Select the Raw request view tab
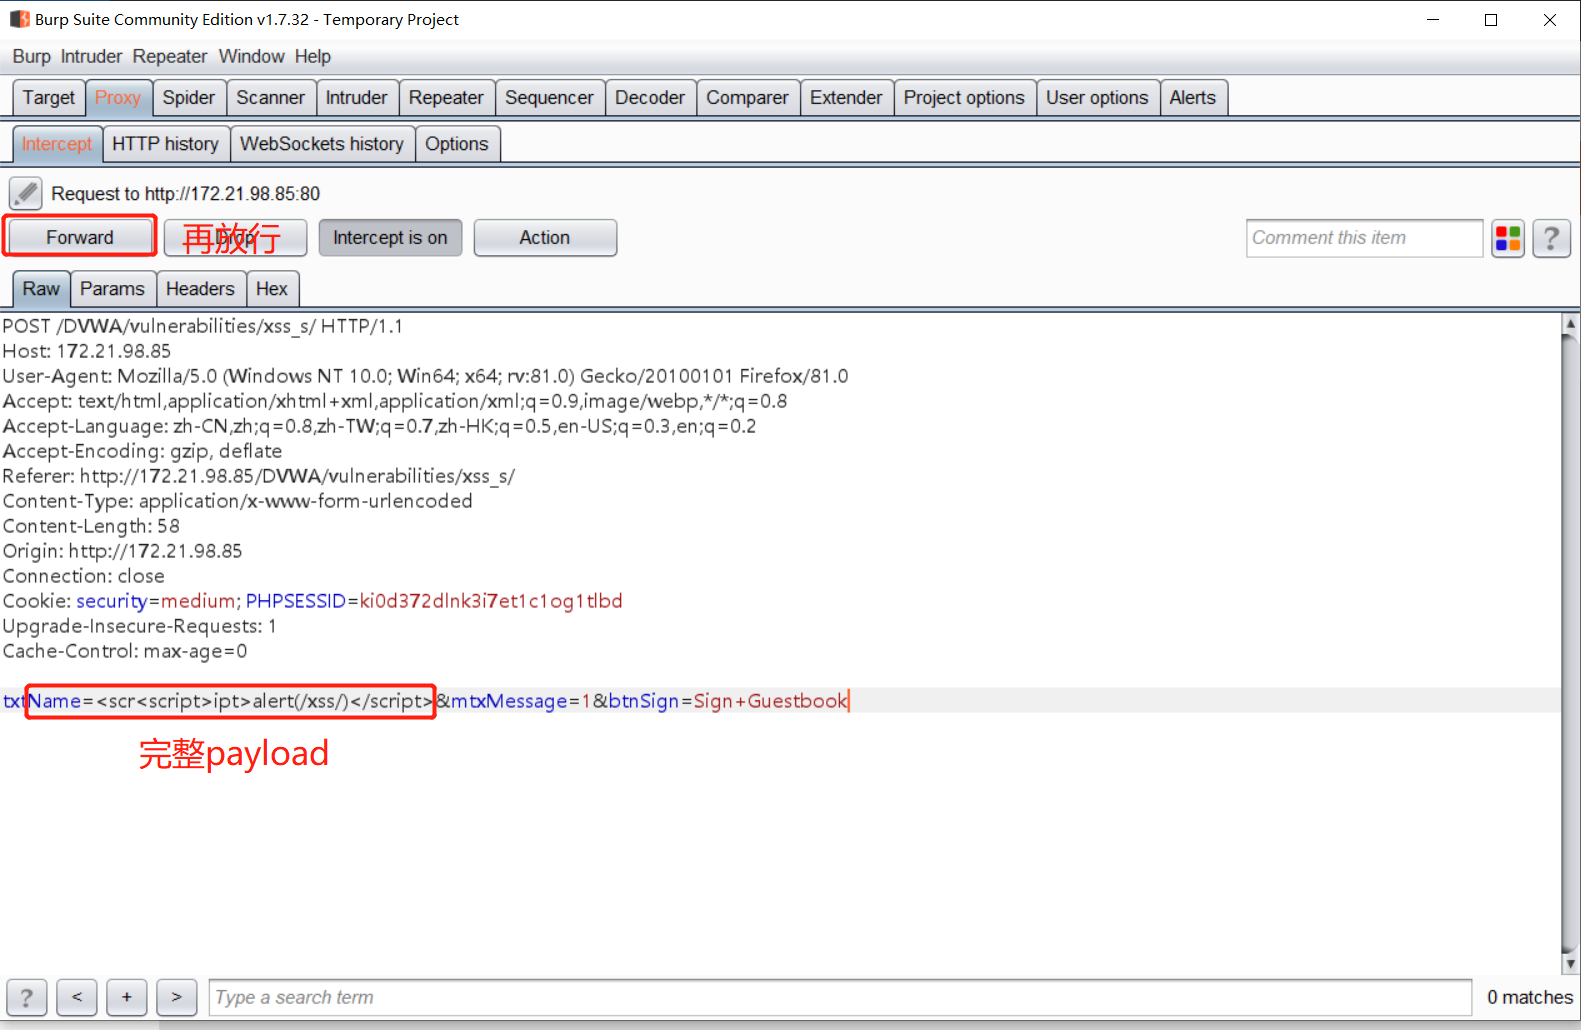The width and height of the screenshot is (1581, 1030). (x=41, y=289)
